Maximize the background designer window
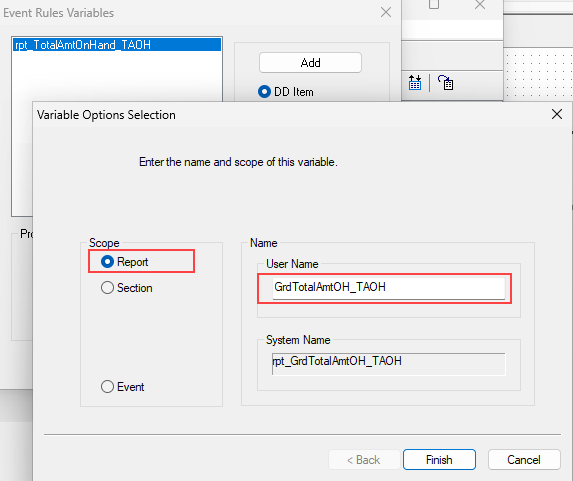Viewport: 573px width, 481px height. tap(434, 4)
